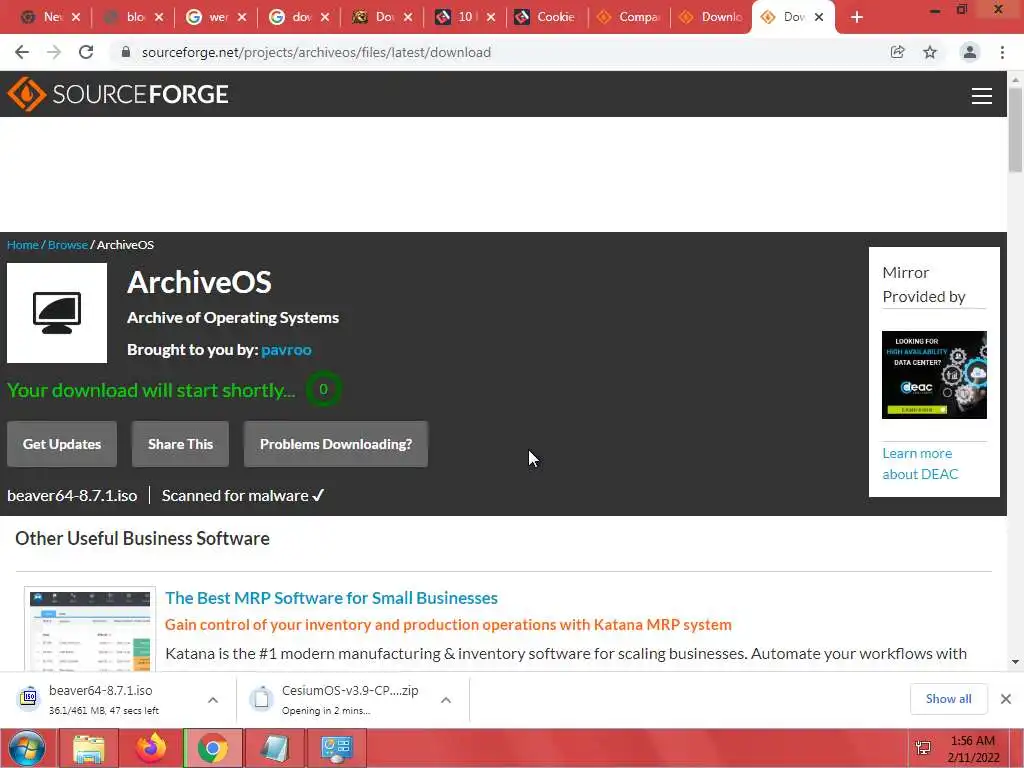This screenshot has height=768, width=1024.
Task: Click the scrollbar down arrow
Action: pos(1015,662)
